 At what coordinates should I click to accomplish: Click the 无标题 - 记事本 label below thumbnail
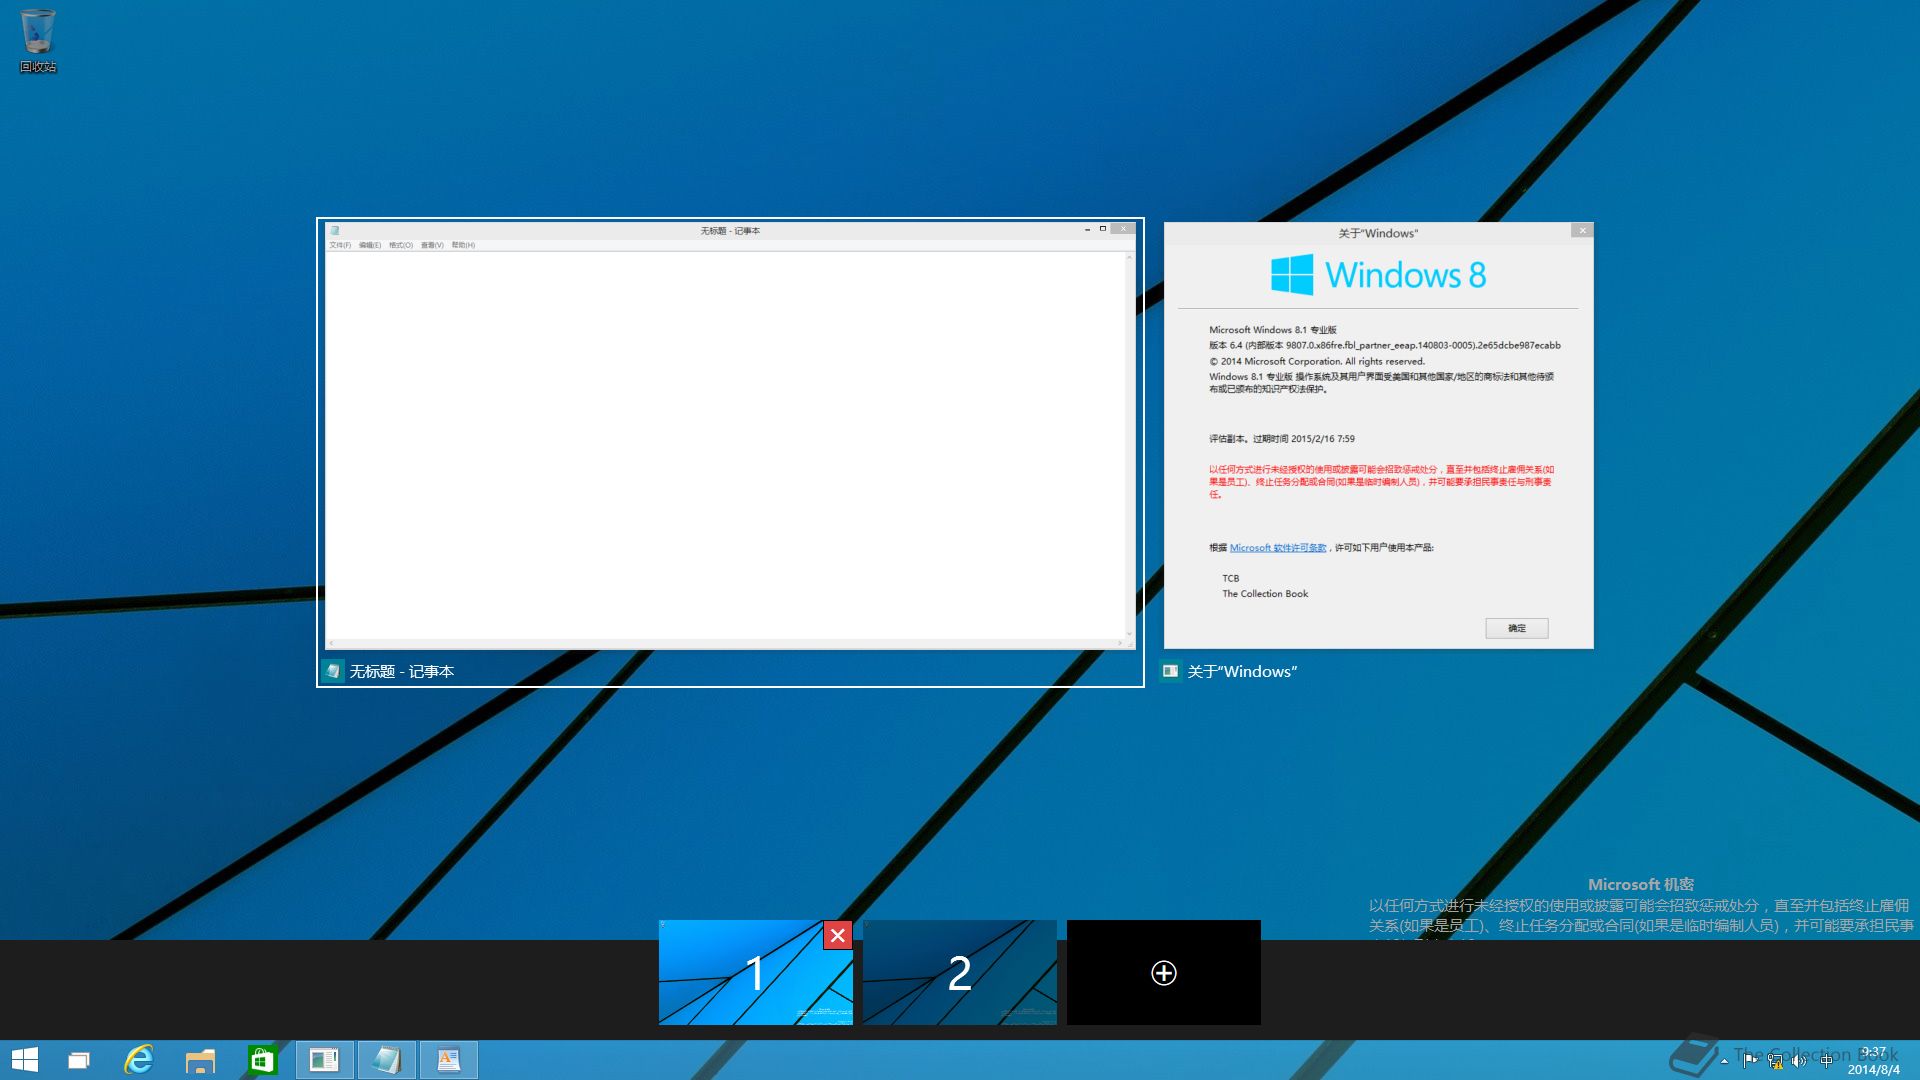(x=402, y=672)
